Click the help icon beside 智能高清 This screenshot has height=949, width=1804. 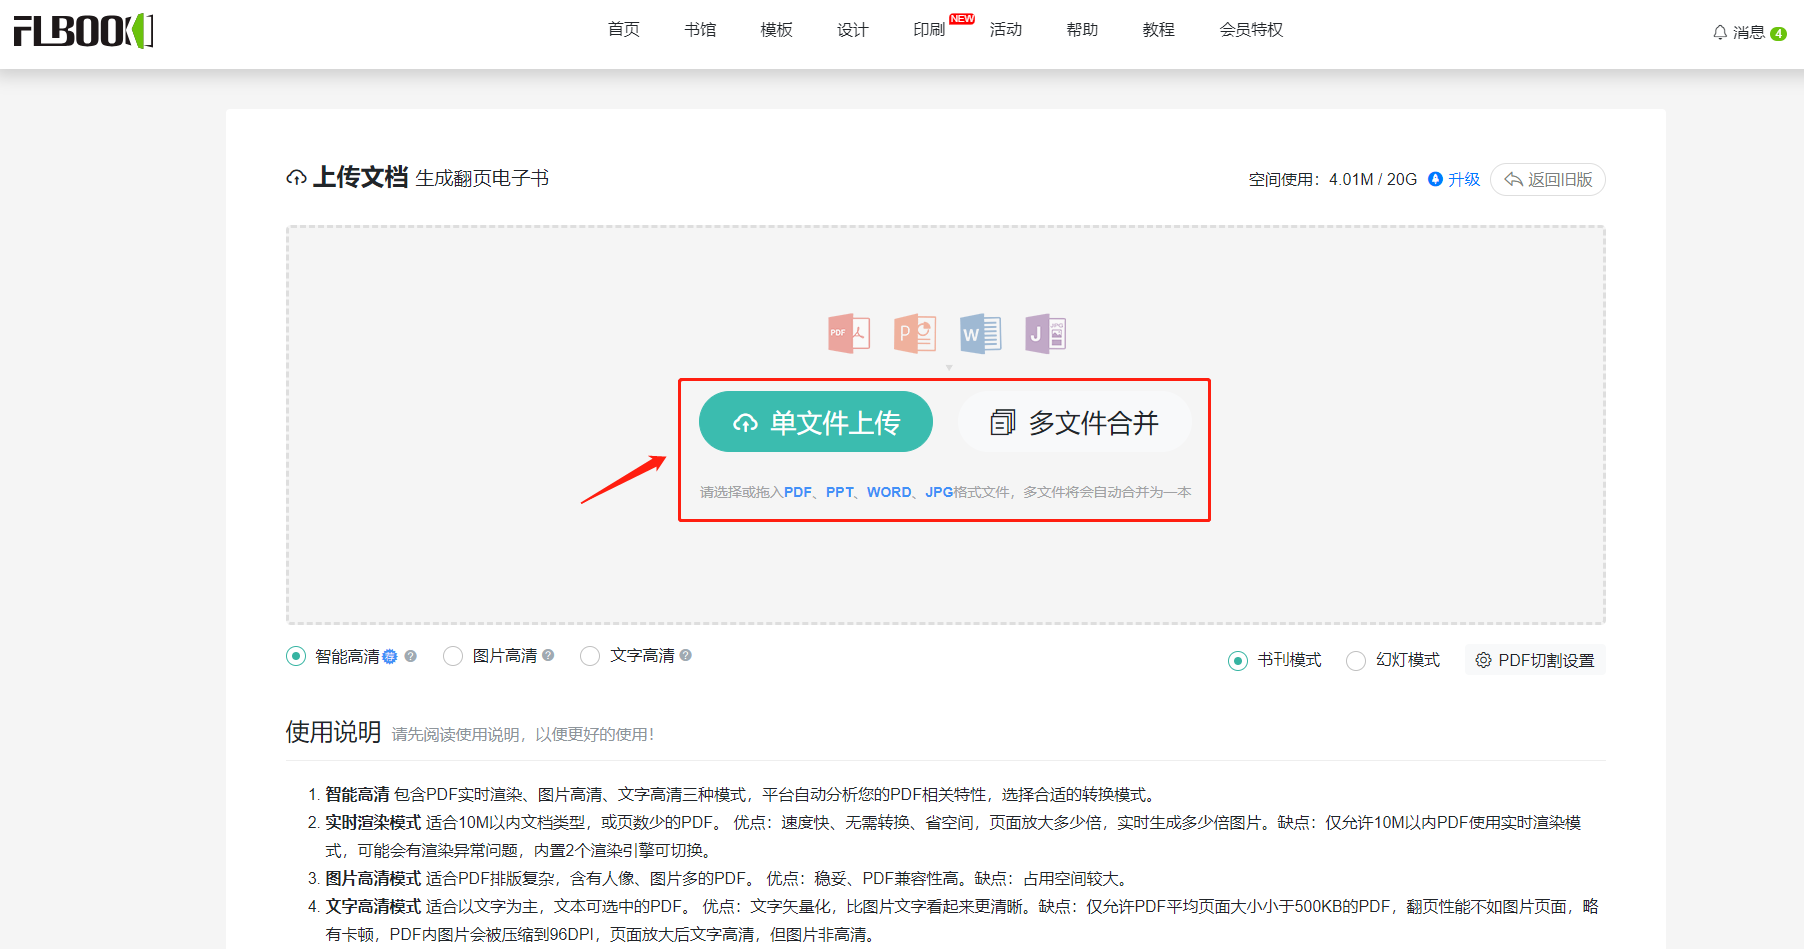(x=410, y=656)
